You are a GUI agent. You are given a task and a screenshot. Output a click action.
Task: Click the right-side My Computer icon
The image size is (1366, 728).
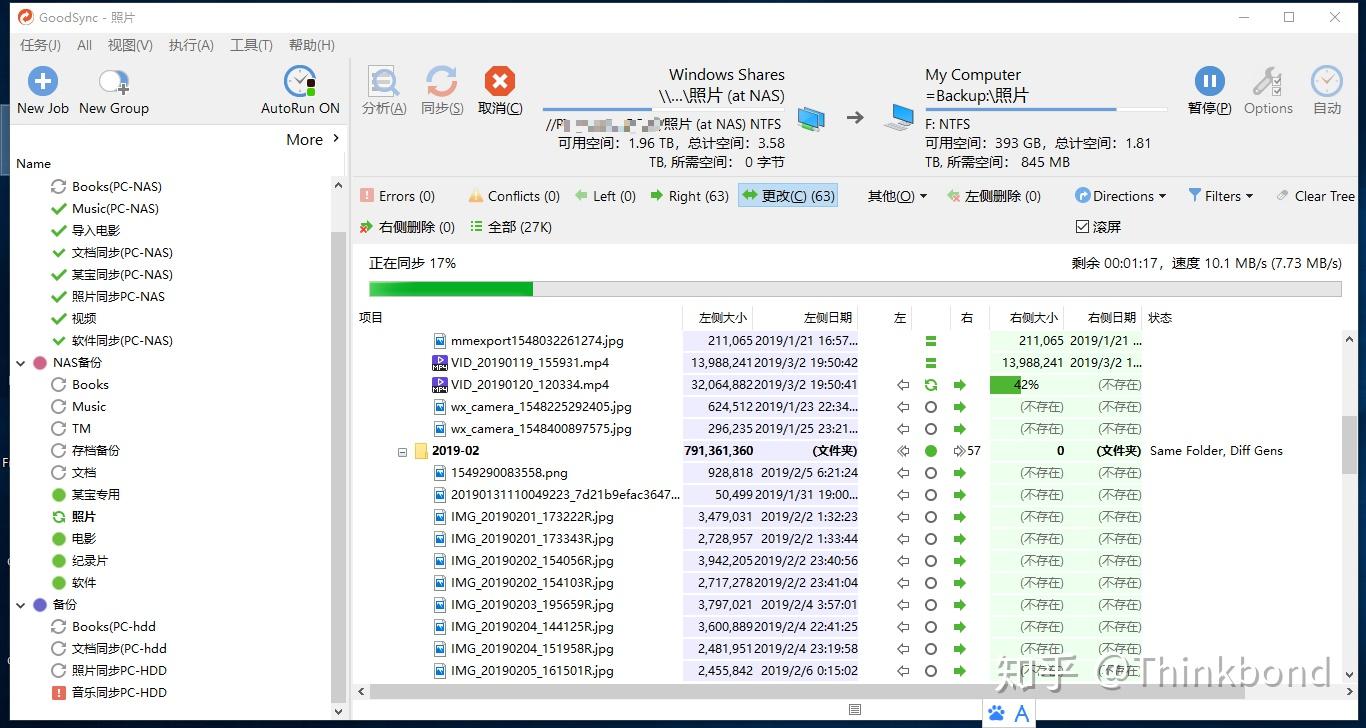(898, 118)
